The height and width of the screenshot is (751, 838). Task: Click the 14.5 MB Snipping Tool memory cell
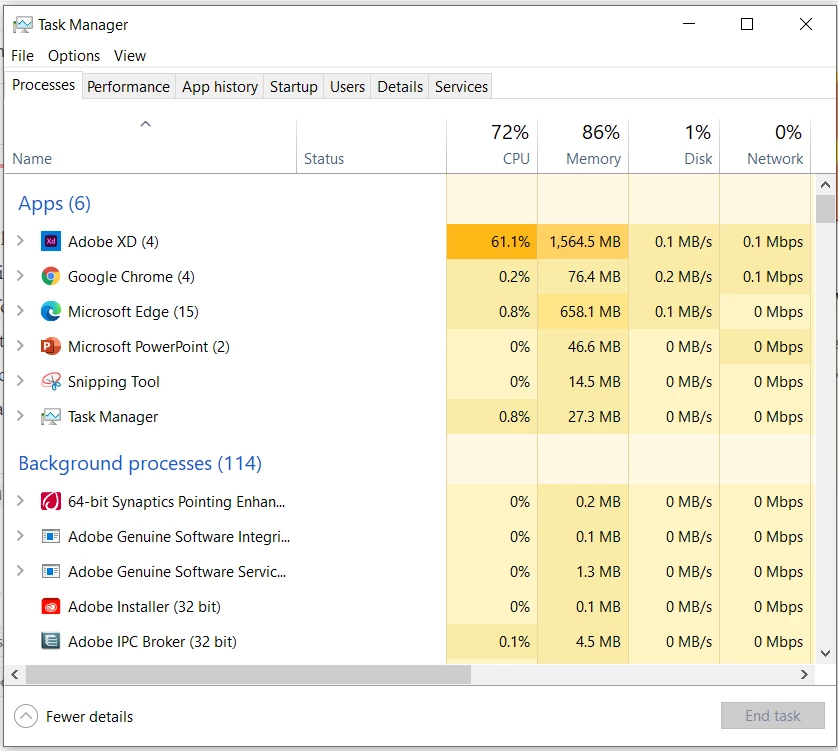[583, 382]
